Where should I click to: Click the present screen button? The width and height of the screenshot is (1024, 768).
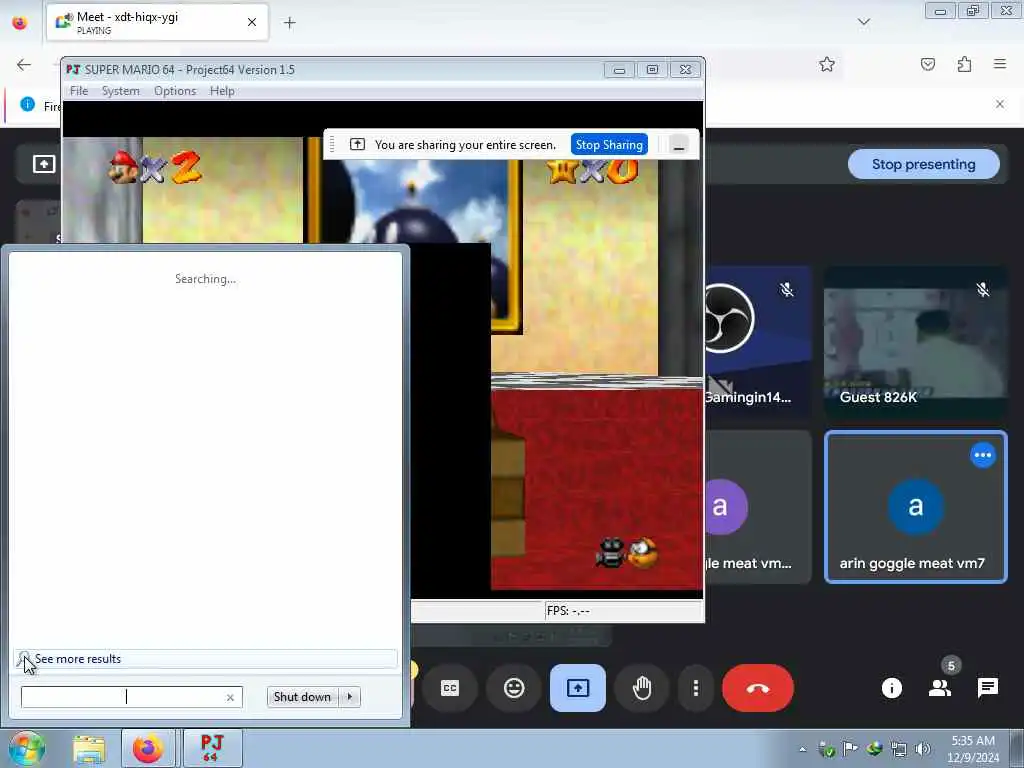click(577, 688)
